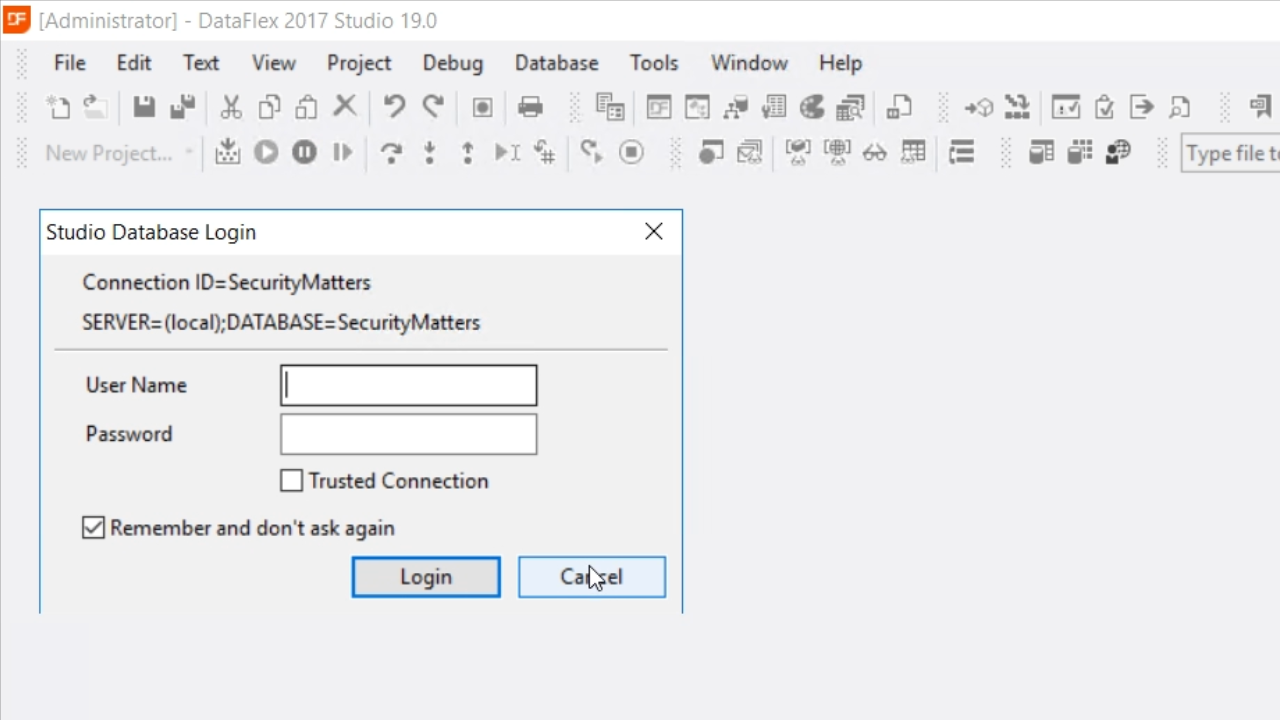Viewport: 1280px width, 720px height.
Task: Close the Studio Database Login dialog
Action: tap(654, 232)
